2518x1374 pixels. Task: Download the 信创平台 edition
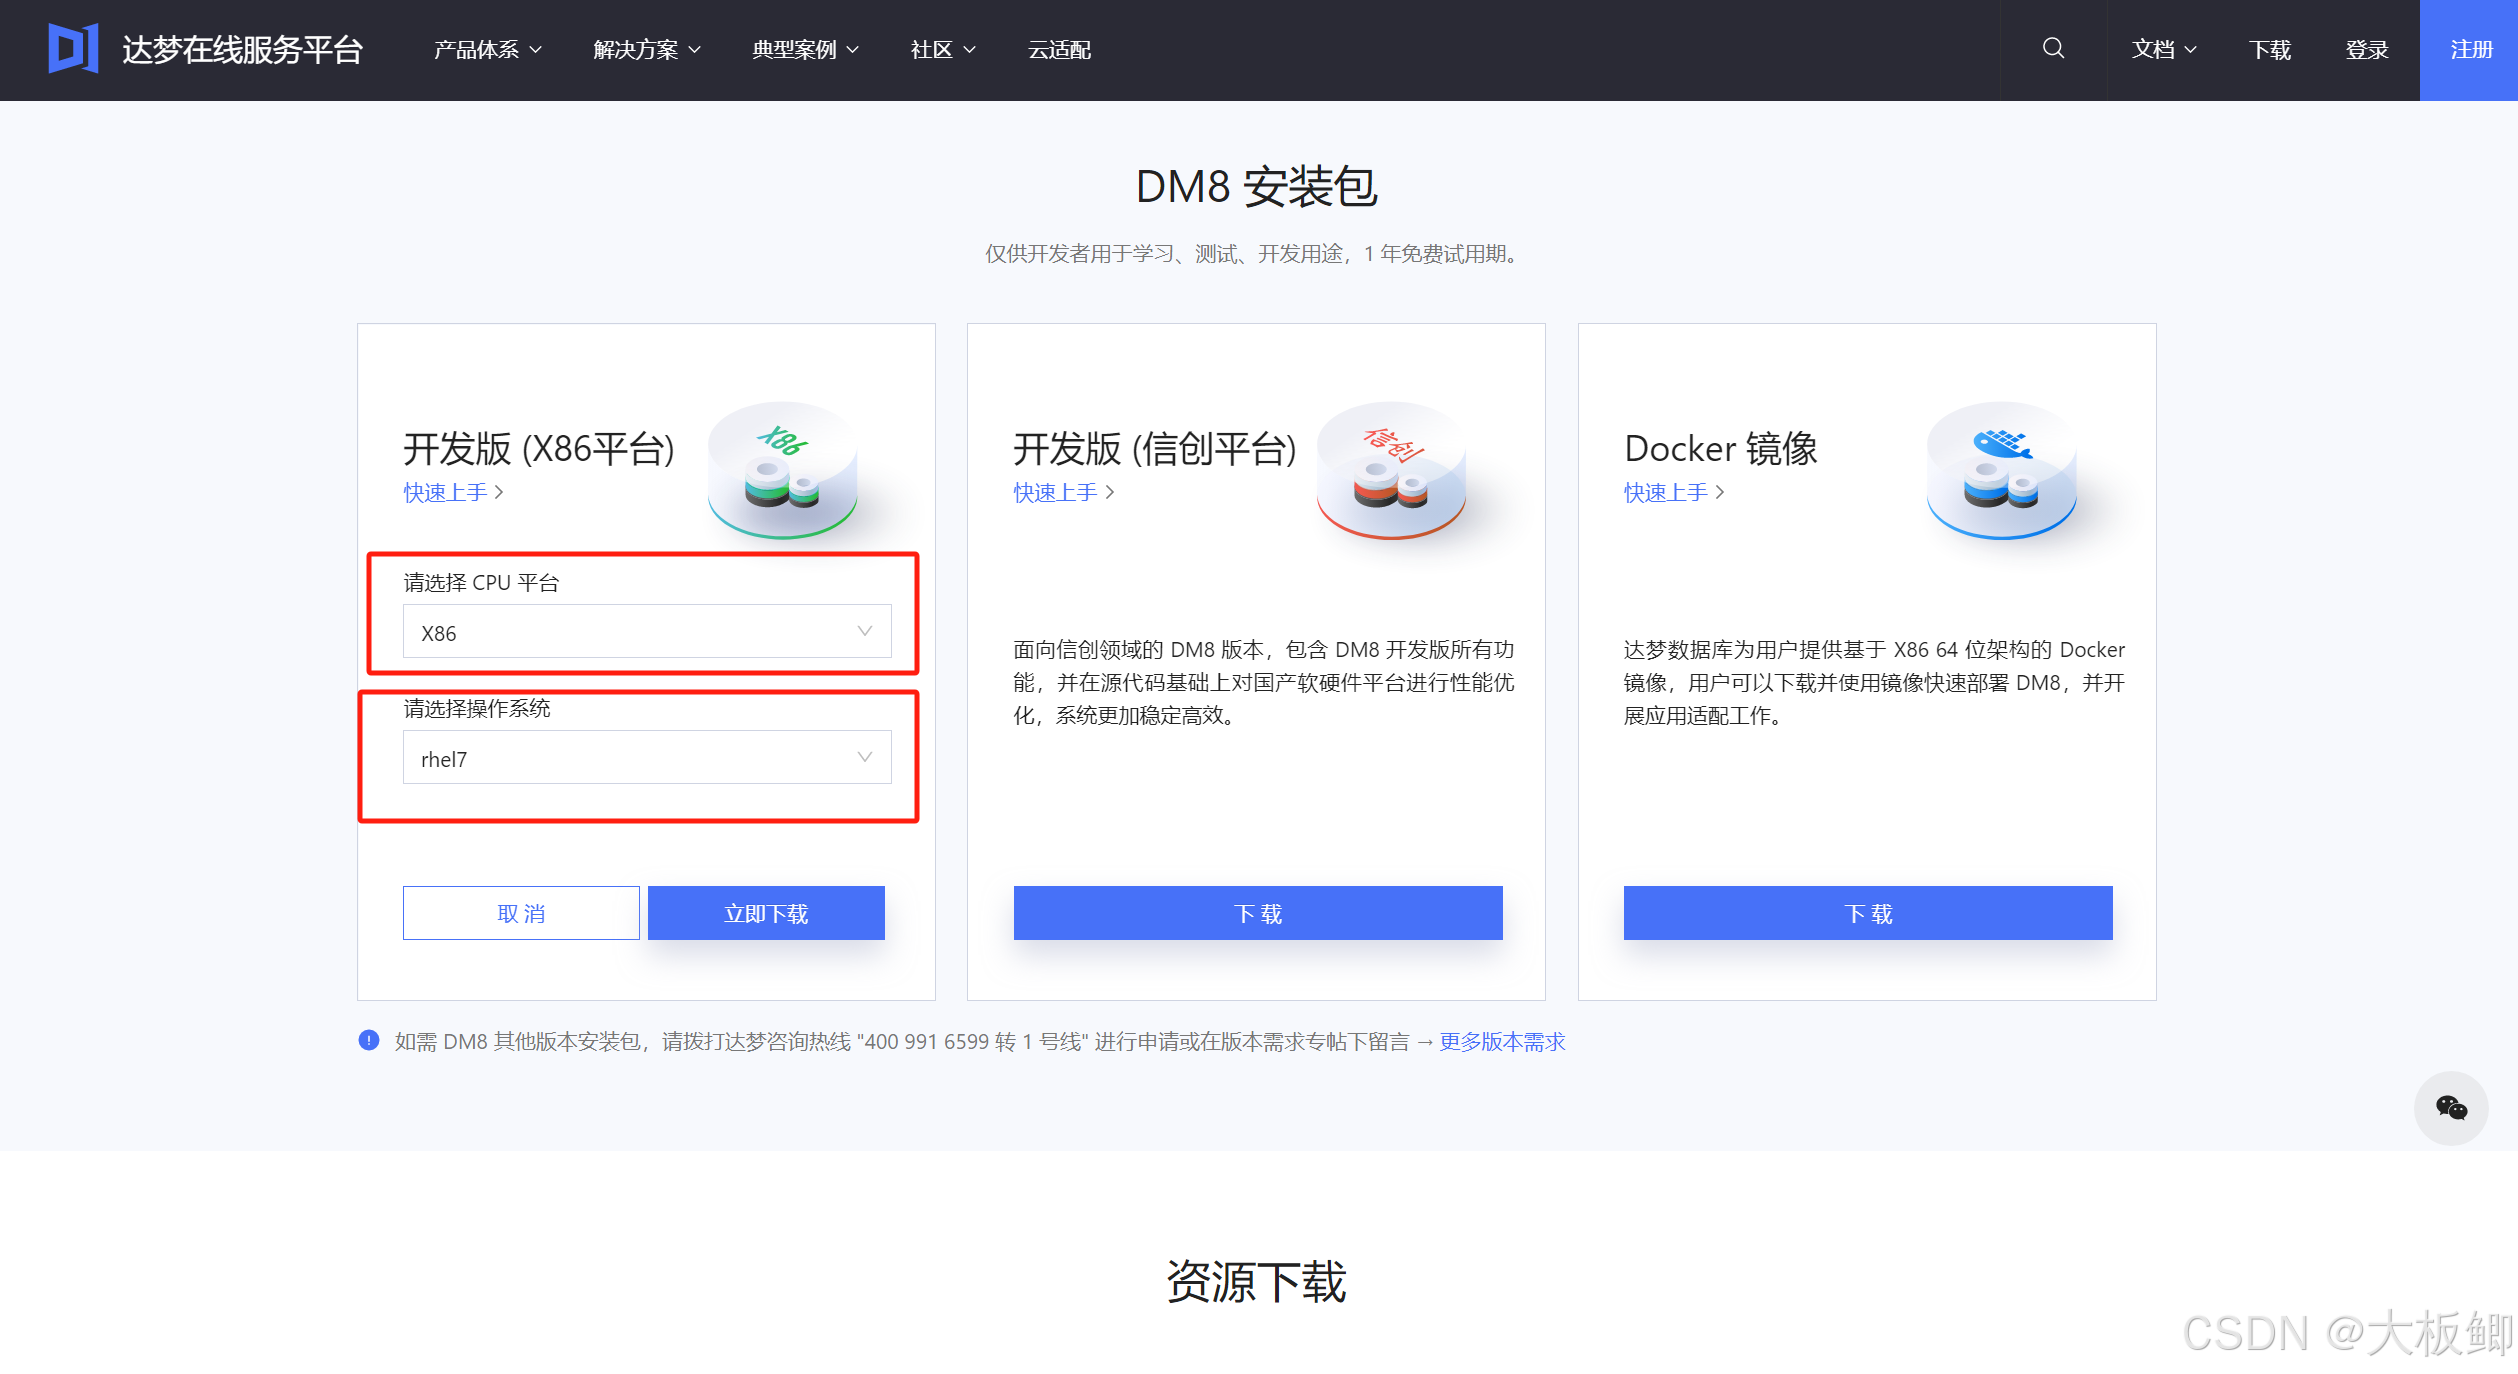pos(1257,913)
